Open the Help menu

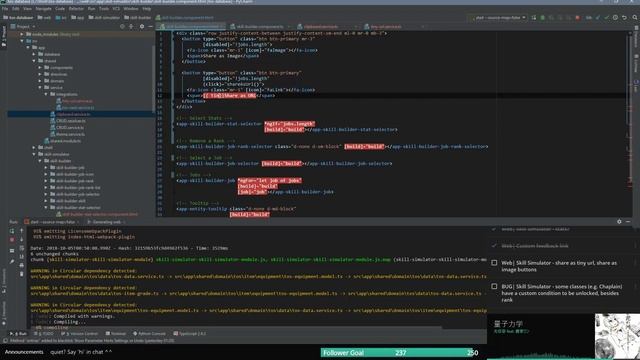click(147, 9)
